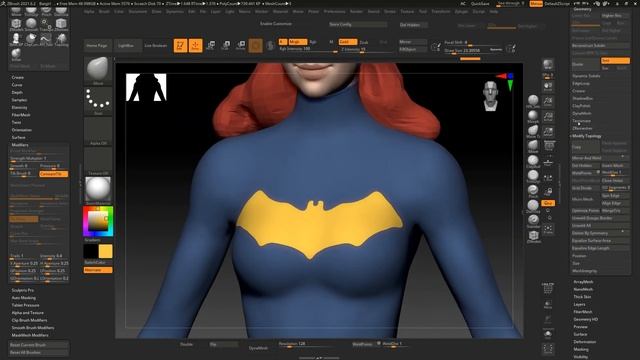Select the yellow main color swatch
The height and width of the screenshot is (360, 640).
(x=105, y=251)
